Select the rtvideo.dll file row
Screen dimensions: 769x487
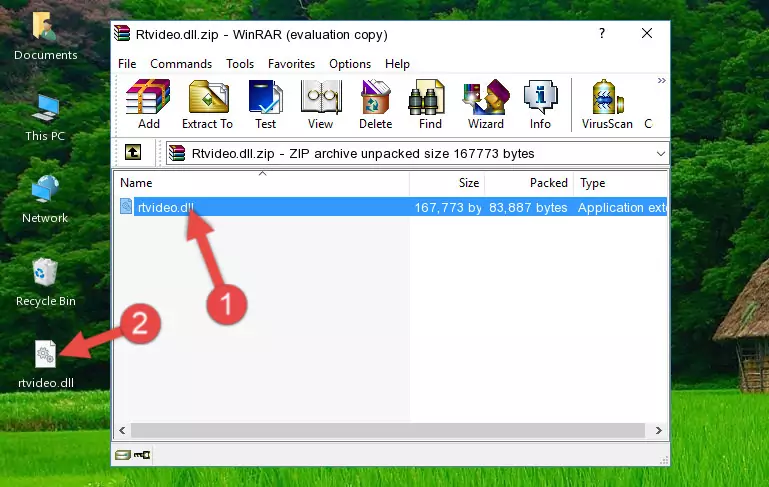coord(392,207)
